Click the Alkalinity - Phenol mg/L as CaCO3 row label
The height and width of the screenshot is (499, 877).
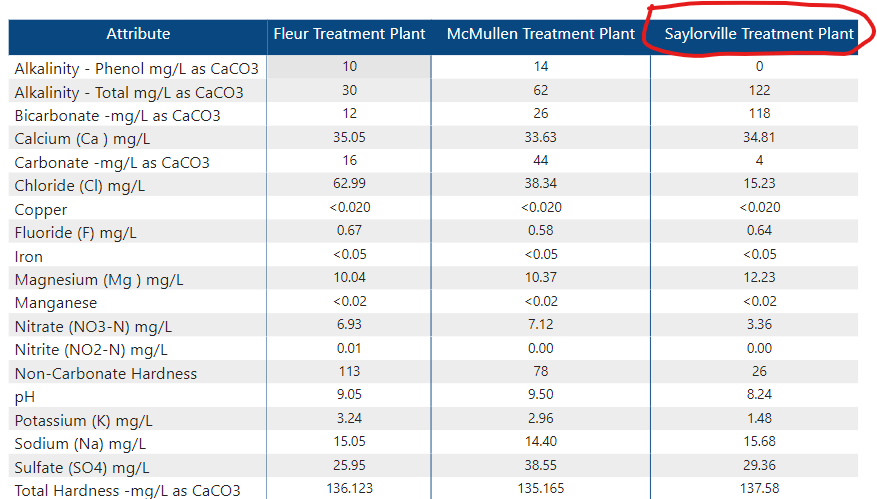point(136,69)
